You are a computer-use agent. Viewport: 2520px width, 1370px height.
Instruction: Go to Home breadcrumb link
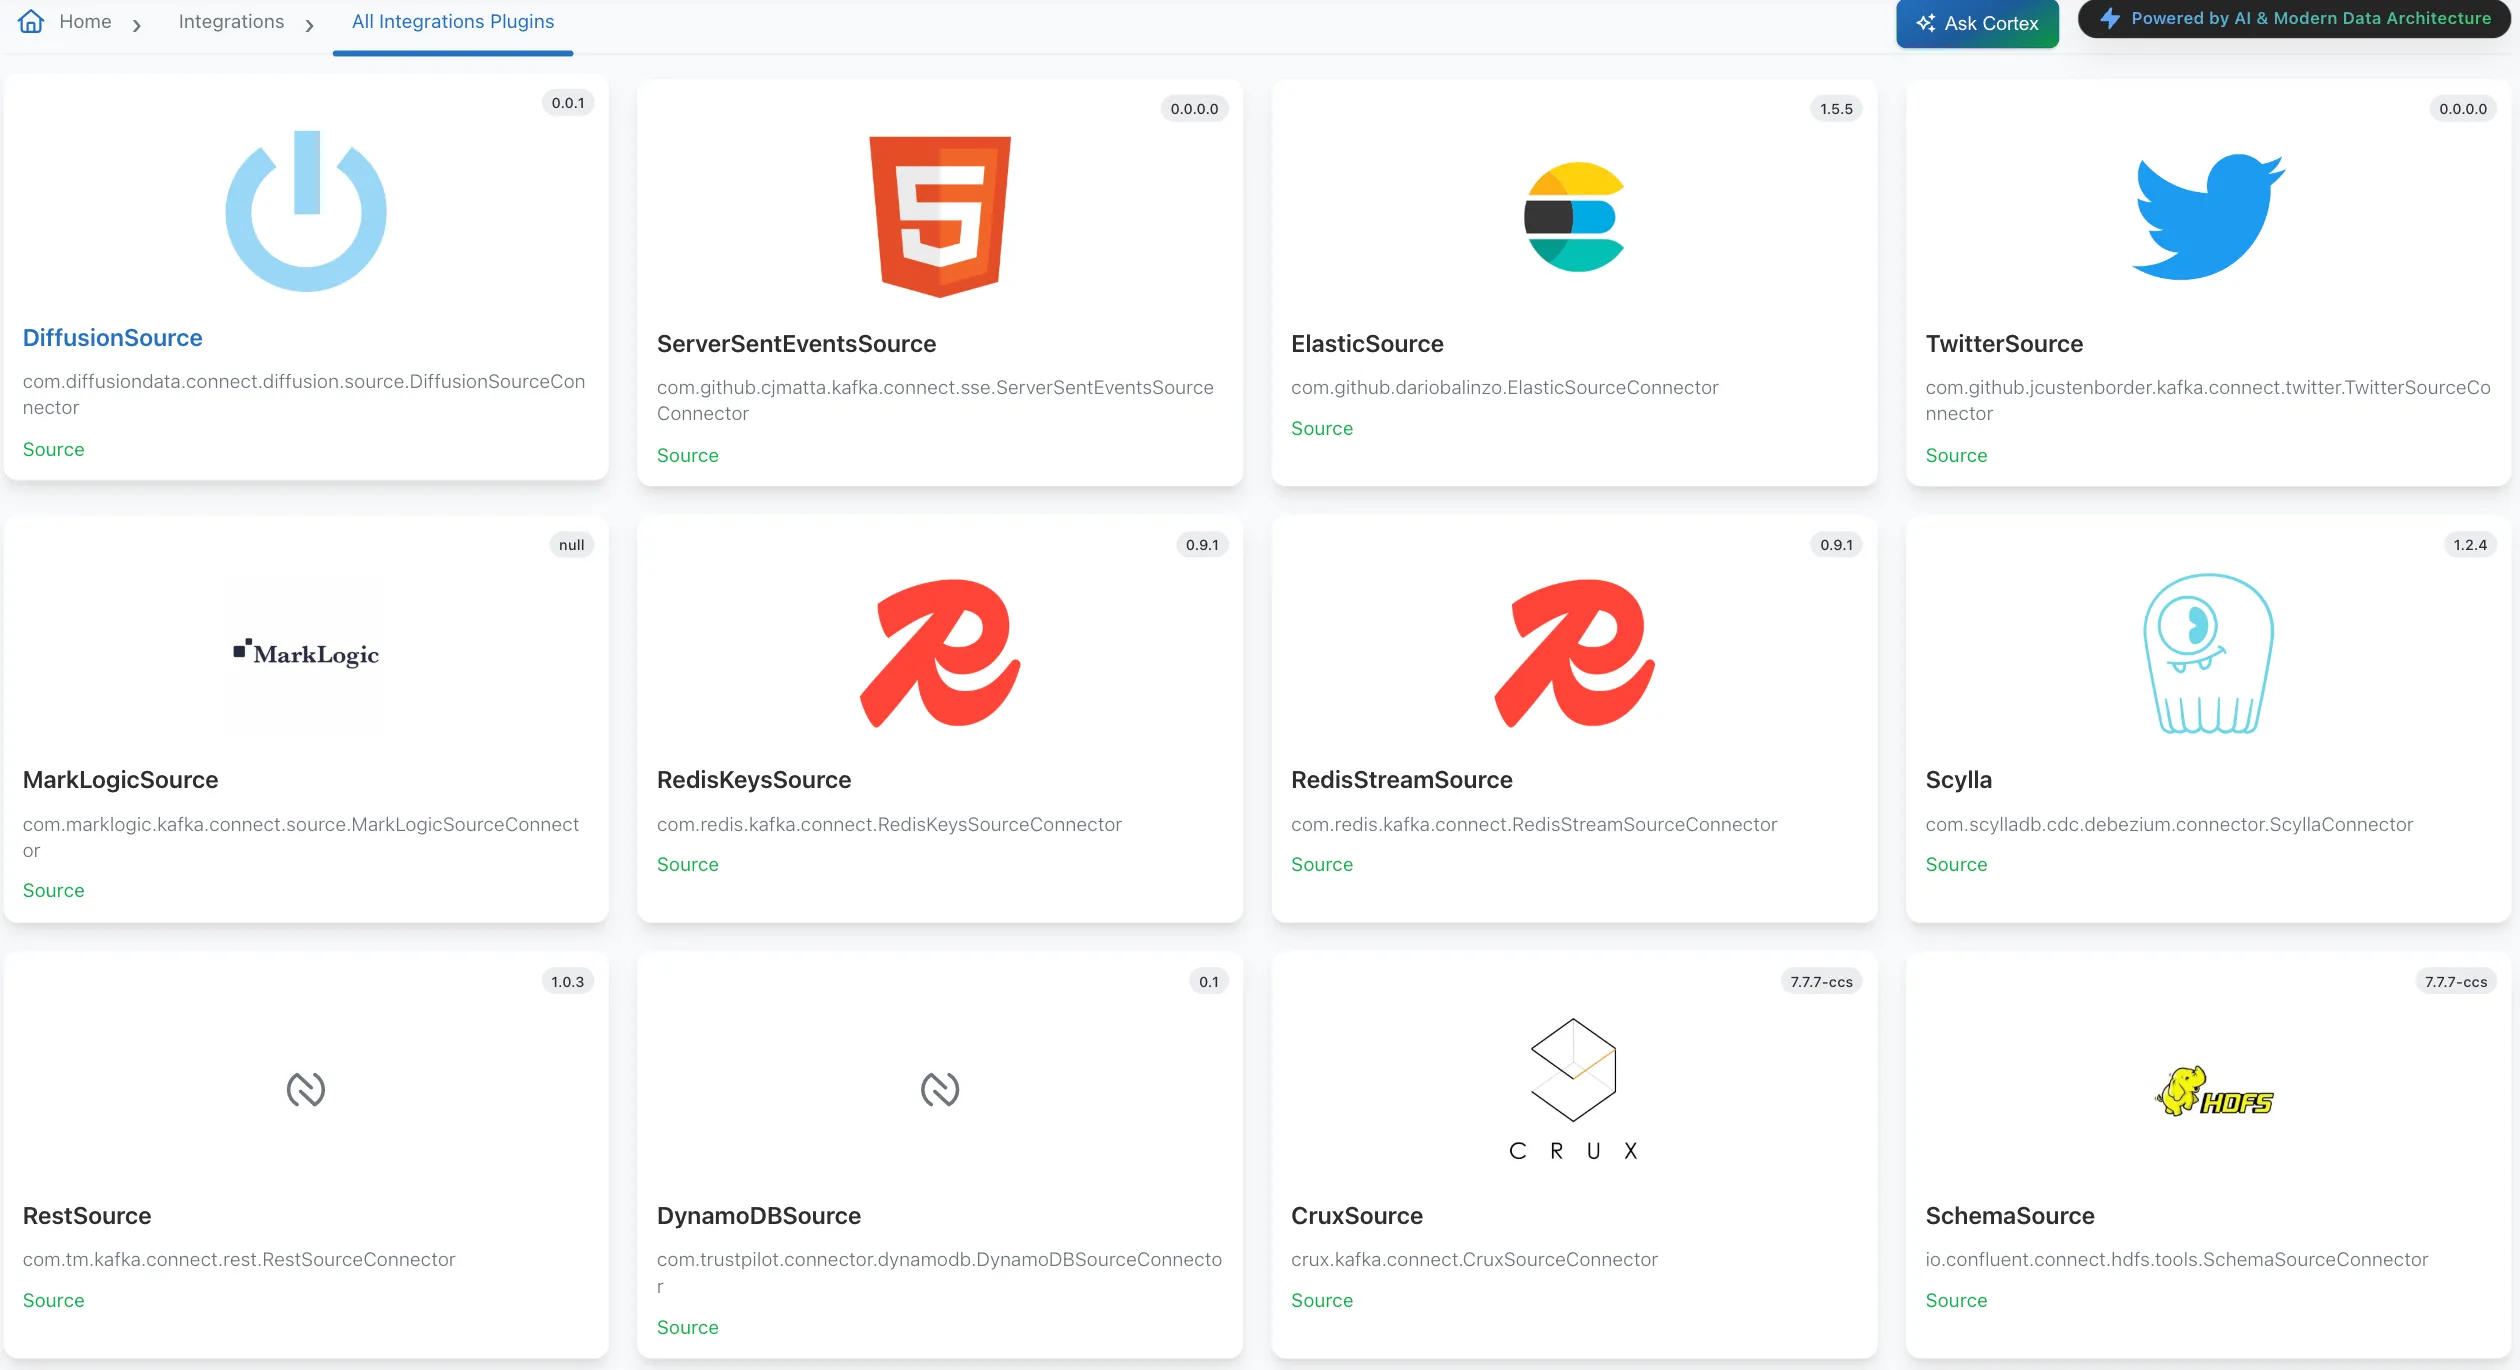coord(85,21)
